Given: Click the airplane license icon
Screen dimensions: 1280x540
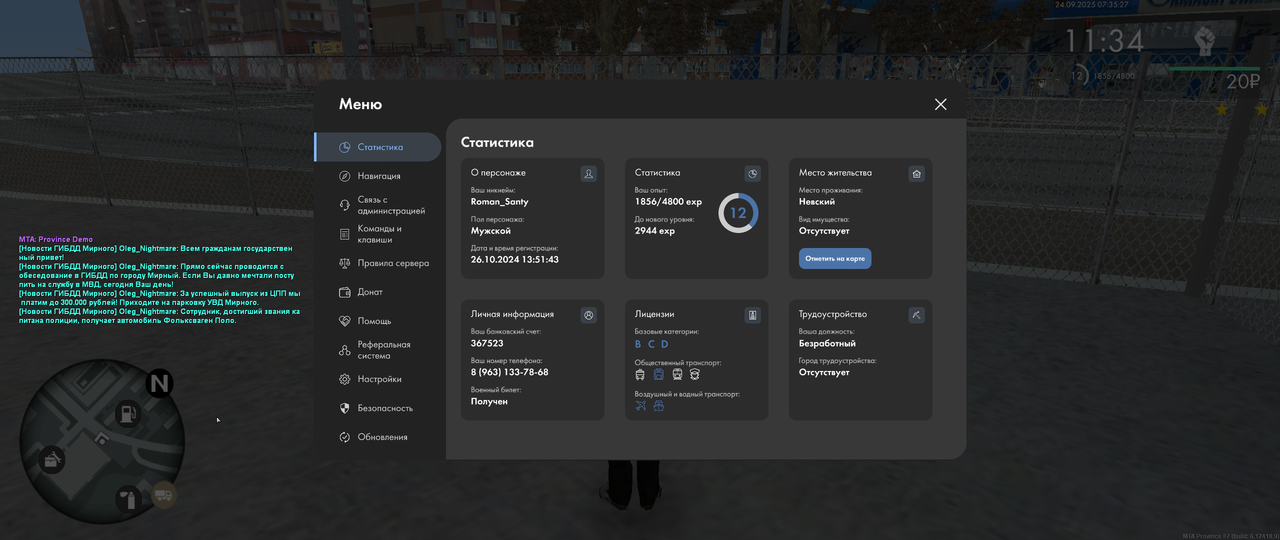Looking at the screenshot, I should pyautogui.click(x=641, y=406).
